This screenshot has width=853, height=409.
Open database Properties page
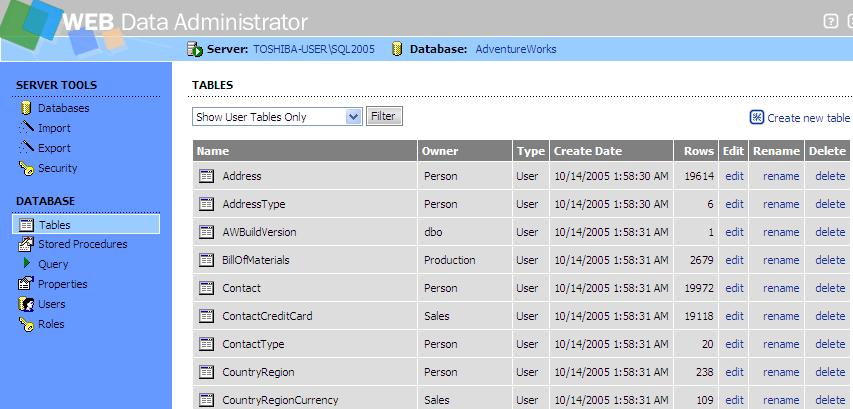[x=63, y=284]
